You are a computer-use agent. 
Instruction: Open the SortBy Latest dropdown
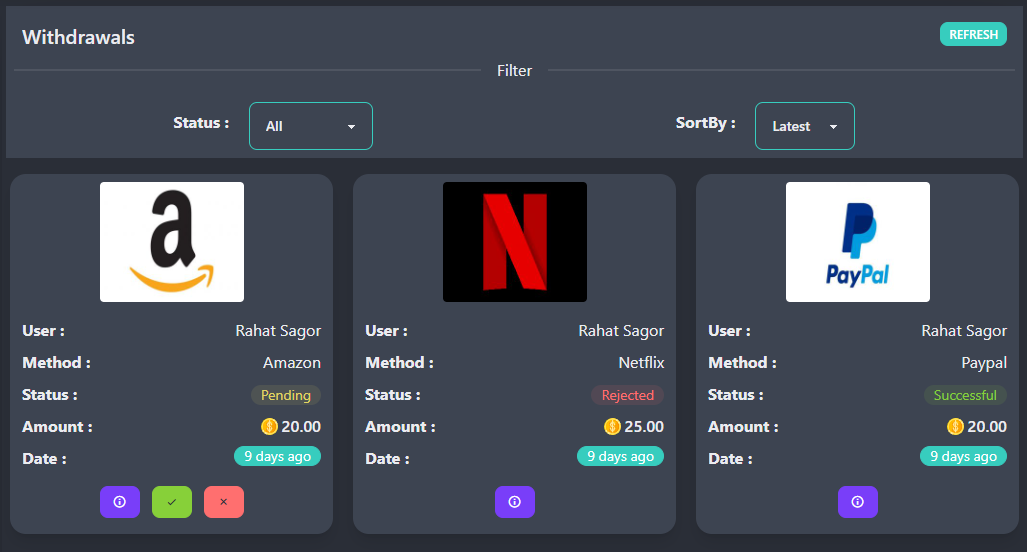tap(804, 126)
